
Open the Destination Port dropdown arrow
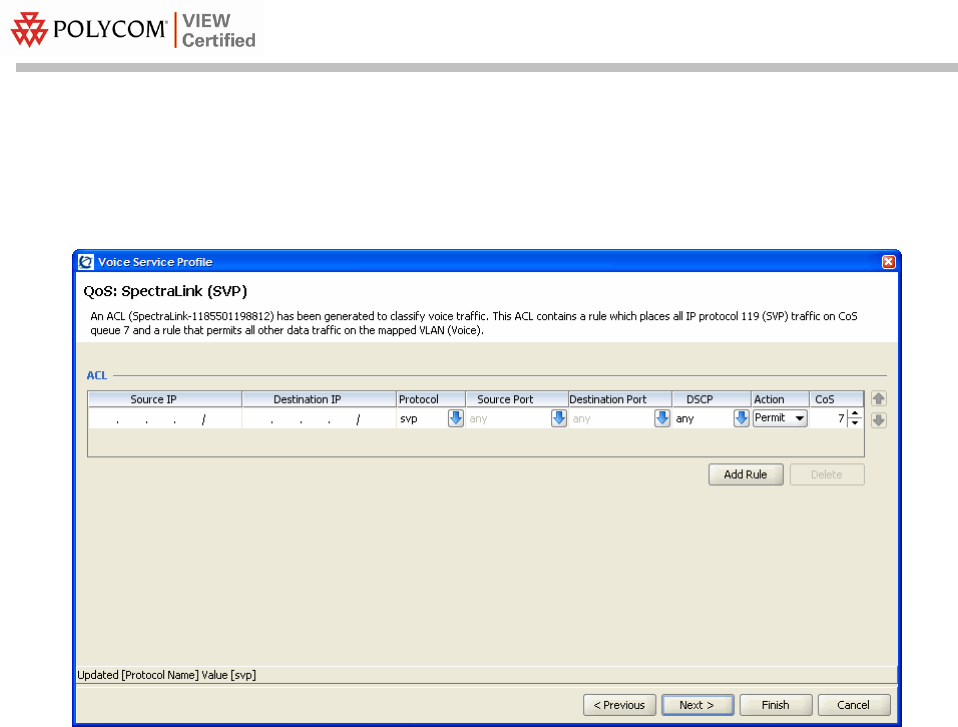[662, 418]
